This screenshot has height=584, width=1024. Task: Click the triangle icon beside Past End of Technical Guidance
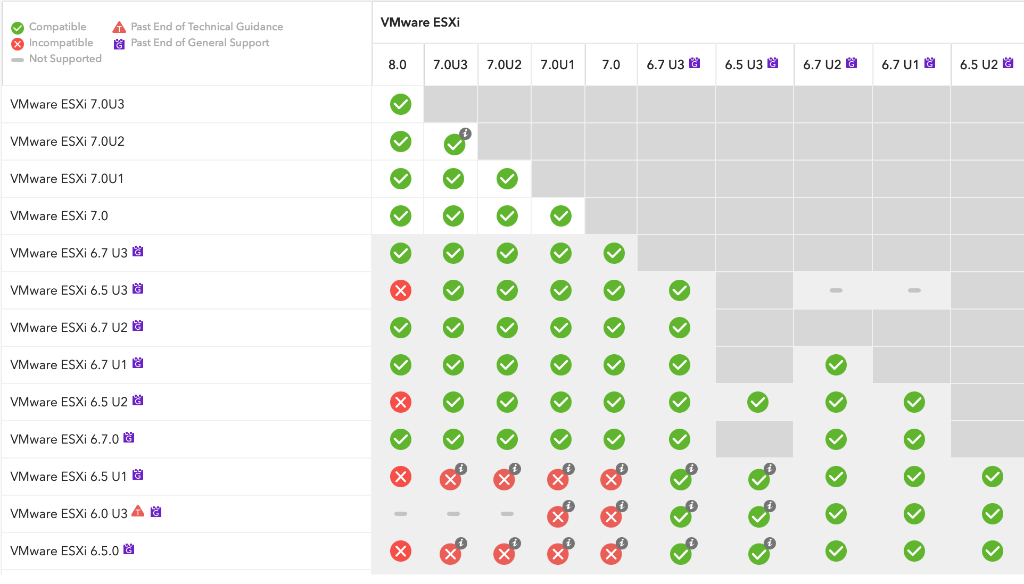[x=119, y=27]
